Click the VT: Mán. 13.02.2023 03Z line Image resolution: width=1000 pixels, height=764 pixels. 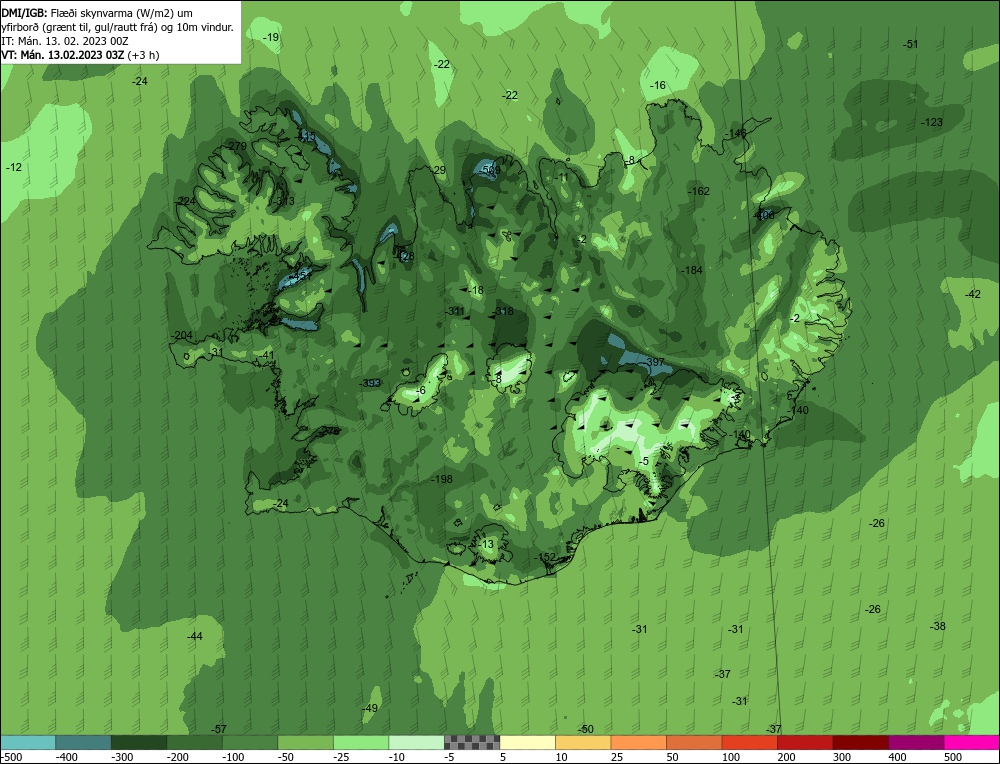click(x=80, y=55)
